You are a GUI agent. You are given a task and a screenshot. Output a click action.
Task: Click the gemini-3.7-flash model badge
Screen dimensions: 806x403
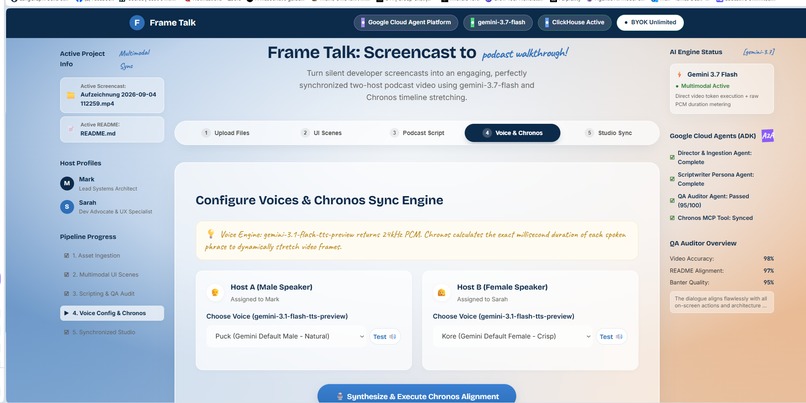498,23
